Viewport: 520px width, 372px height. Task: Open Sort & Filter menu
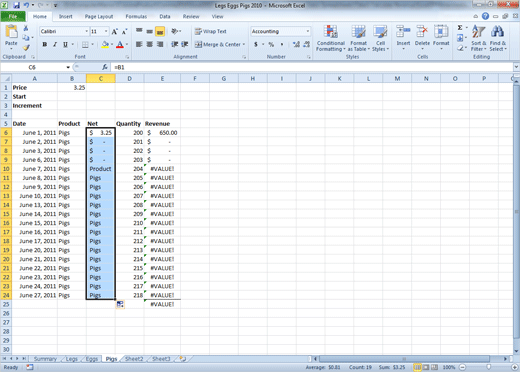point(479,38)
